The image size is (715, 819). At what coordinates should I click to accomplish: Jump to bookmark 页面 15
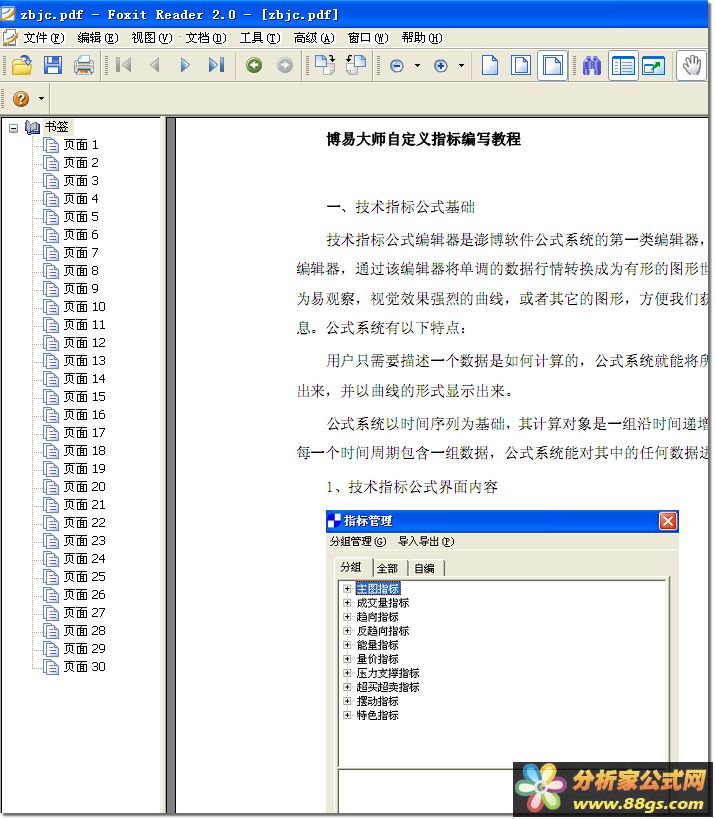click(85, 397)
